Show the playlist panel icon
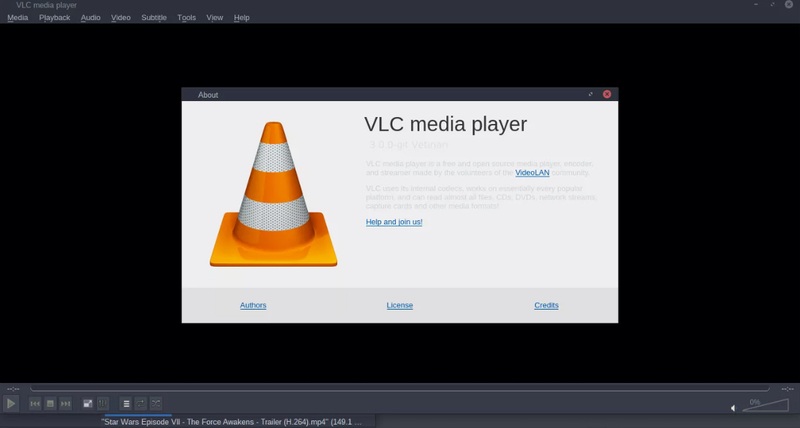This screenshot has width=800, height=428. coord(126,403)
